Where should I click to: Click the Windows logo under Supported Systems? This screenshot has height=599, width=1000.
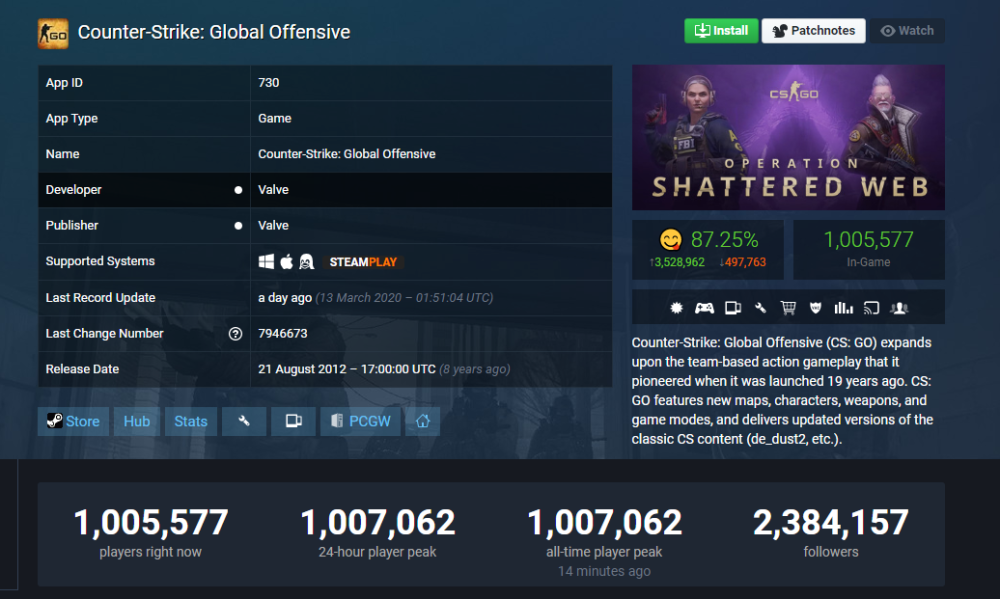click(266, 262)
